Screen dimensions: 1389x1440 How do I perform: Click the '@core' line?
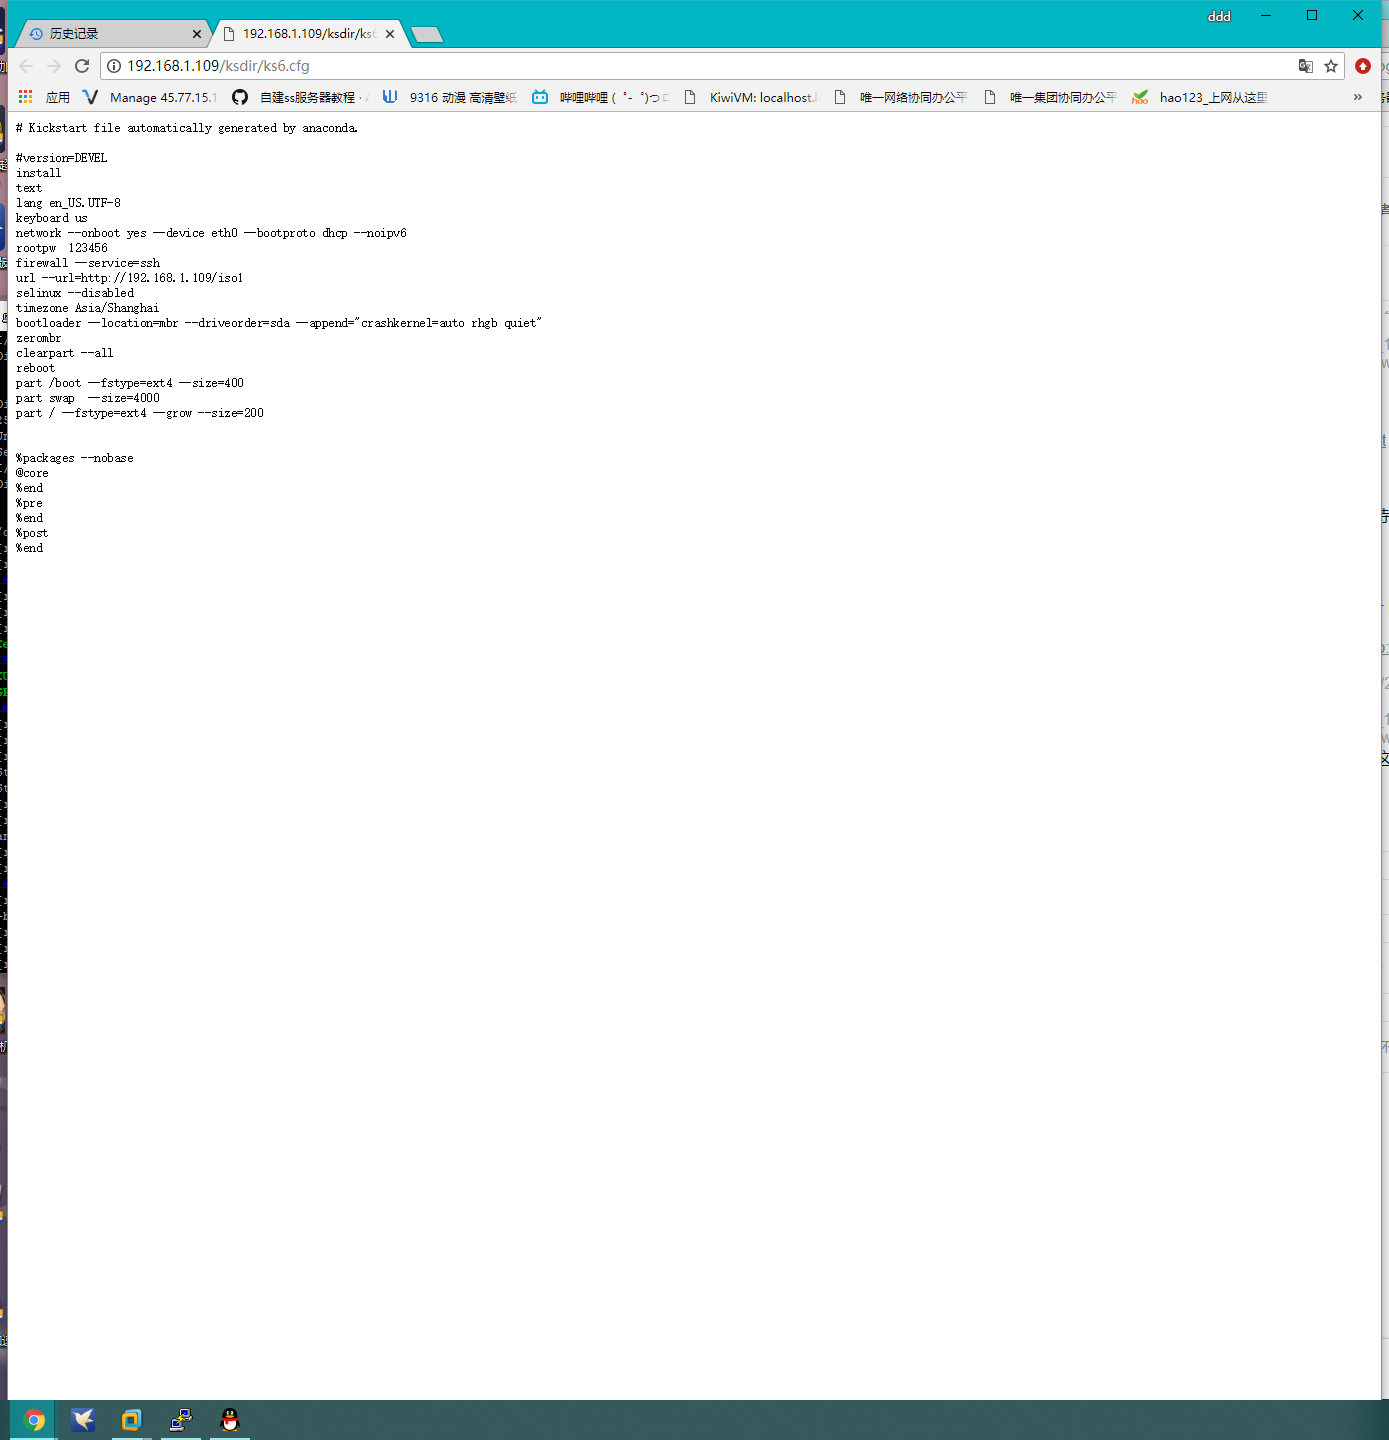tap(32, 473)
